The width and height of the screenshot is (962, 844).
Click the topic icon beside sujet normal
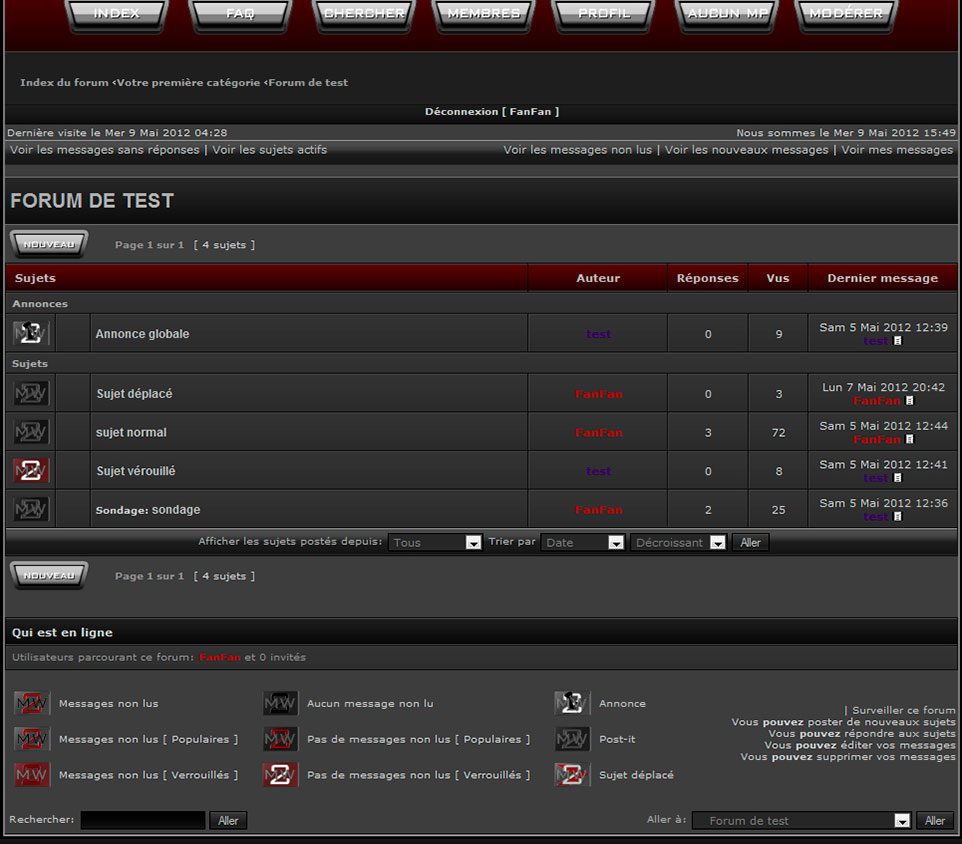click(31, 433)
